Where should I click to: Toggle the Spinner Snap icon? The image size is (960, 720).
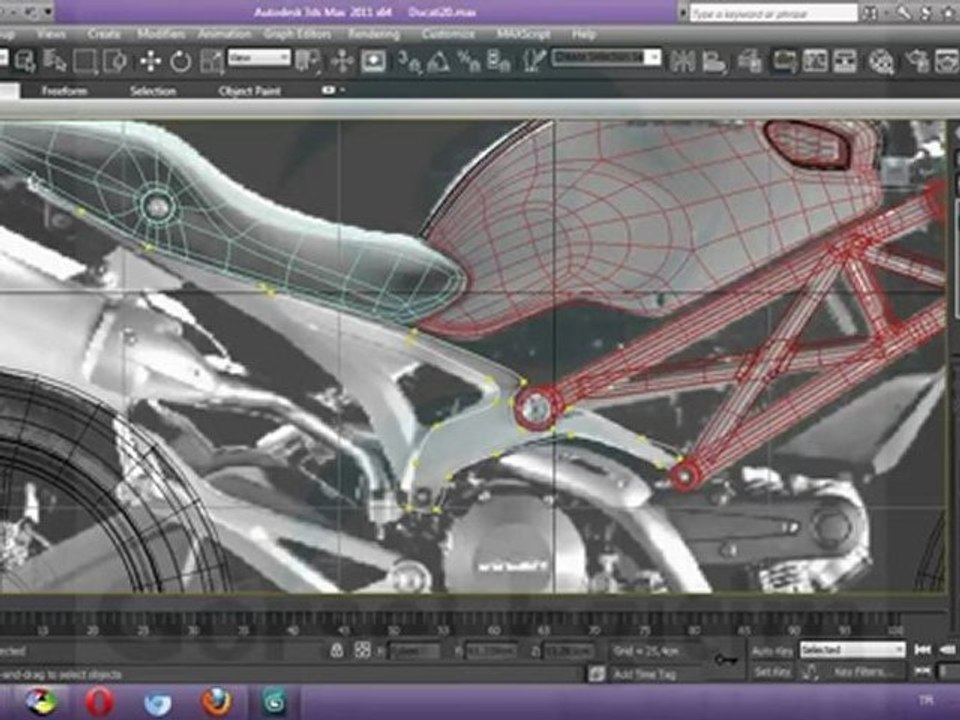pos(498,61)
